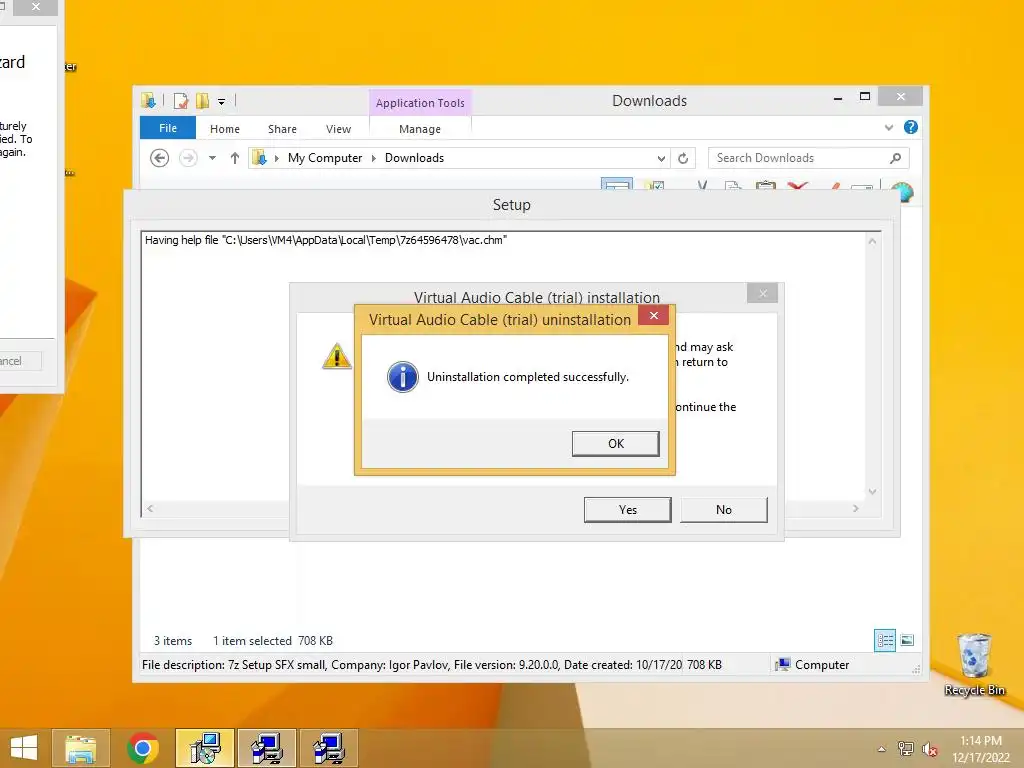
Task: Switch to large icons view in the status bar
Action: point(907,640)
